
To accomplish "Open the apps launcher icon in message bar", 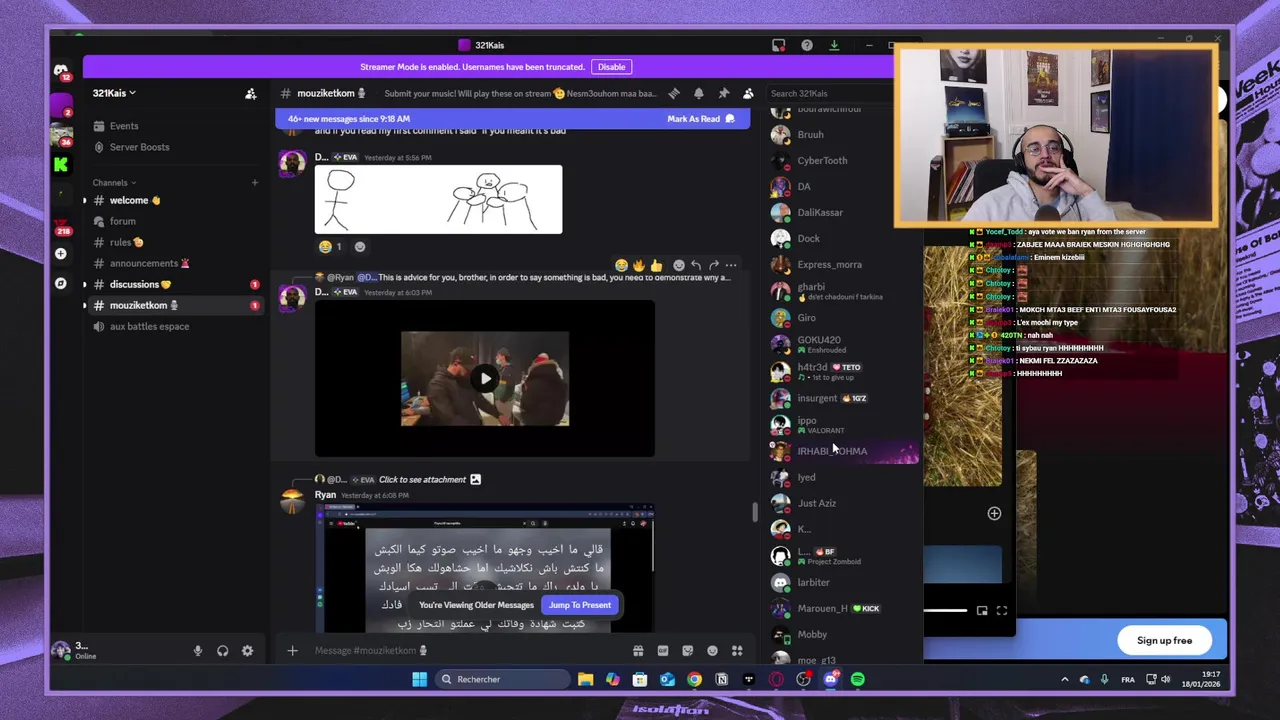I will [737, 651].
